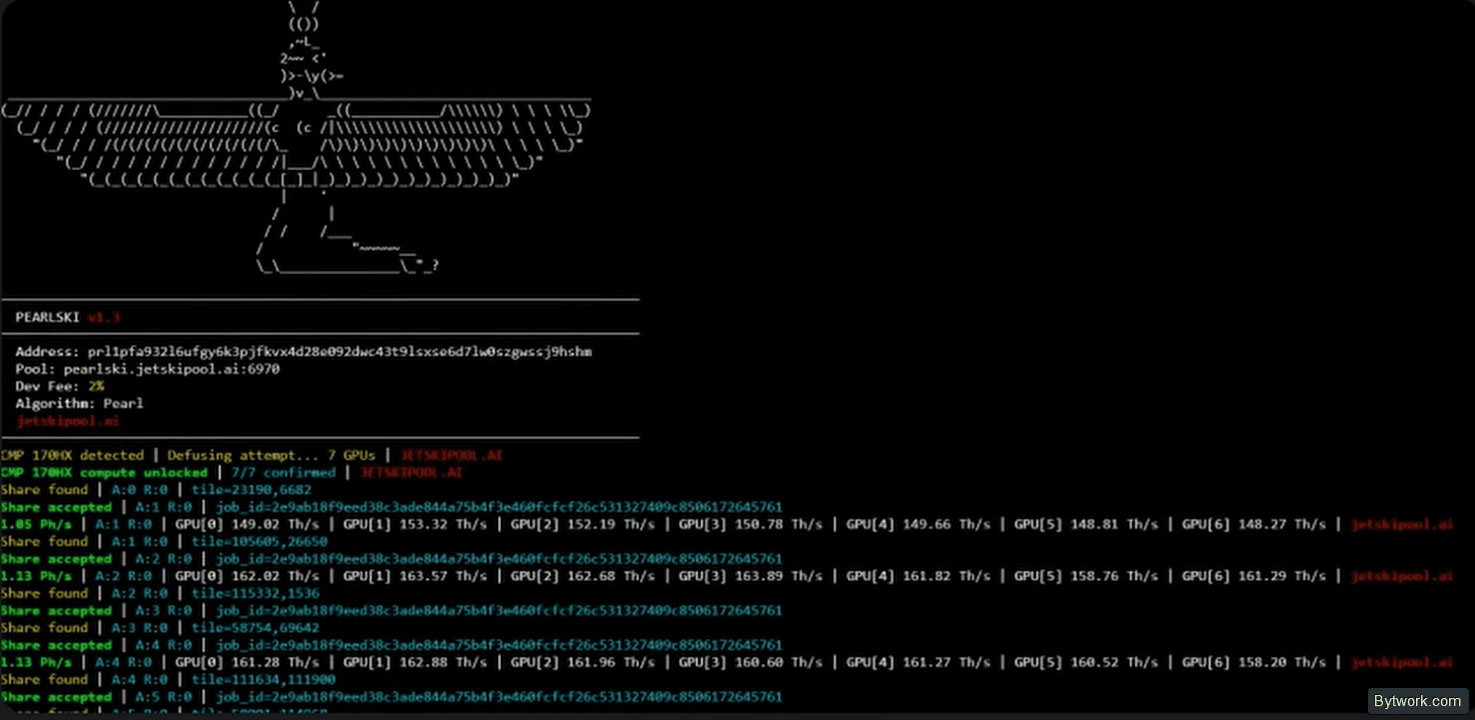Click GPU[2] 152.19 Th/s reading
The width and height of the screenshot is (1475, 720).
click(x=583, y=524)
